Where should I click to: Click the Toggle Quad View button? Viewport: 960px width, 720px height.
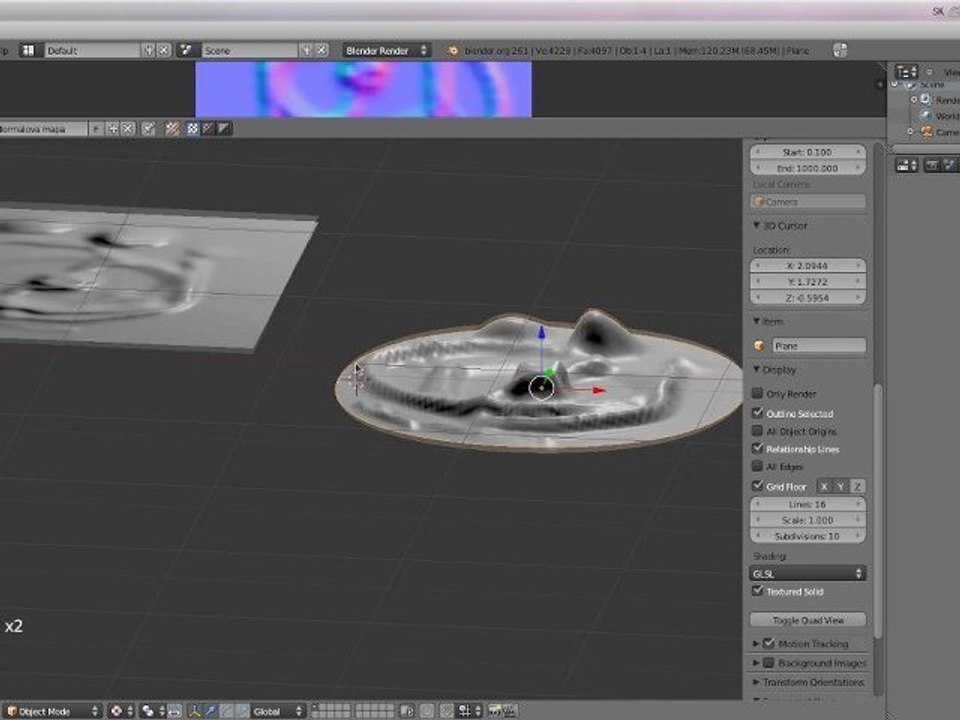click(x=808, y=620)
